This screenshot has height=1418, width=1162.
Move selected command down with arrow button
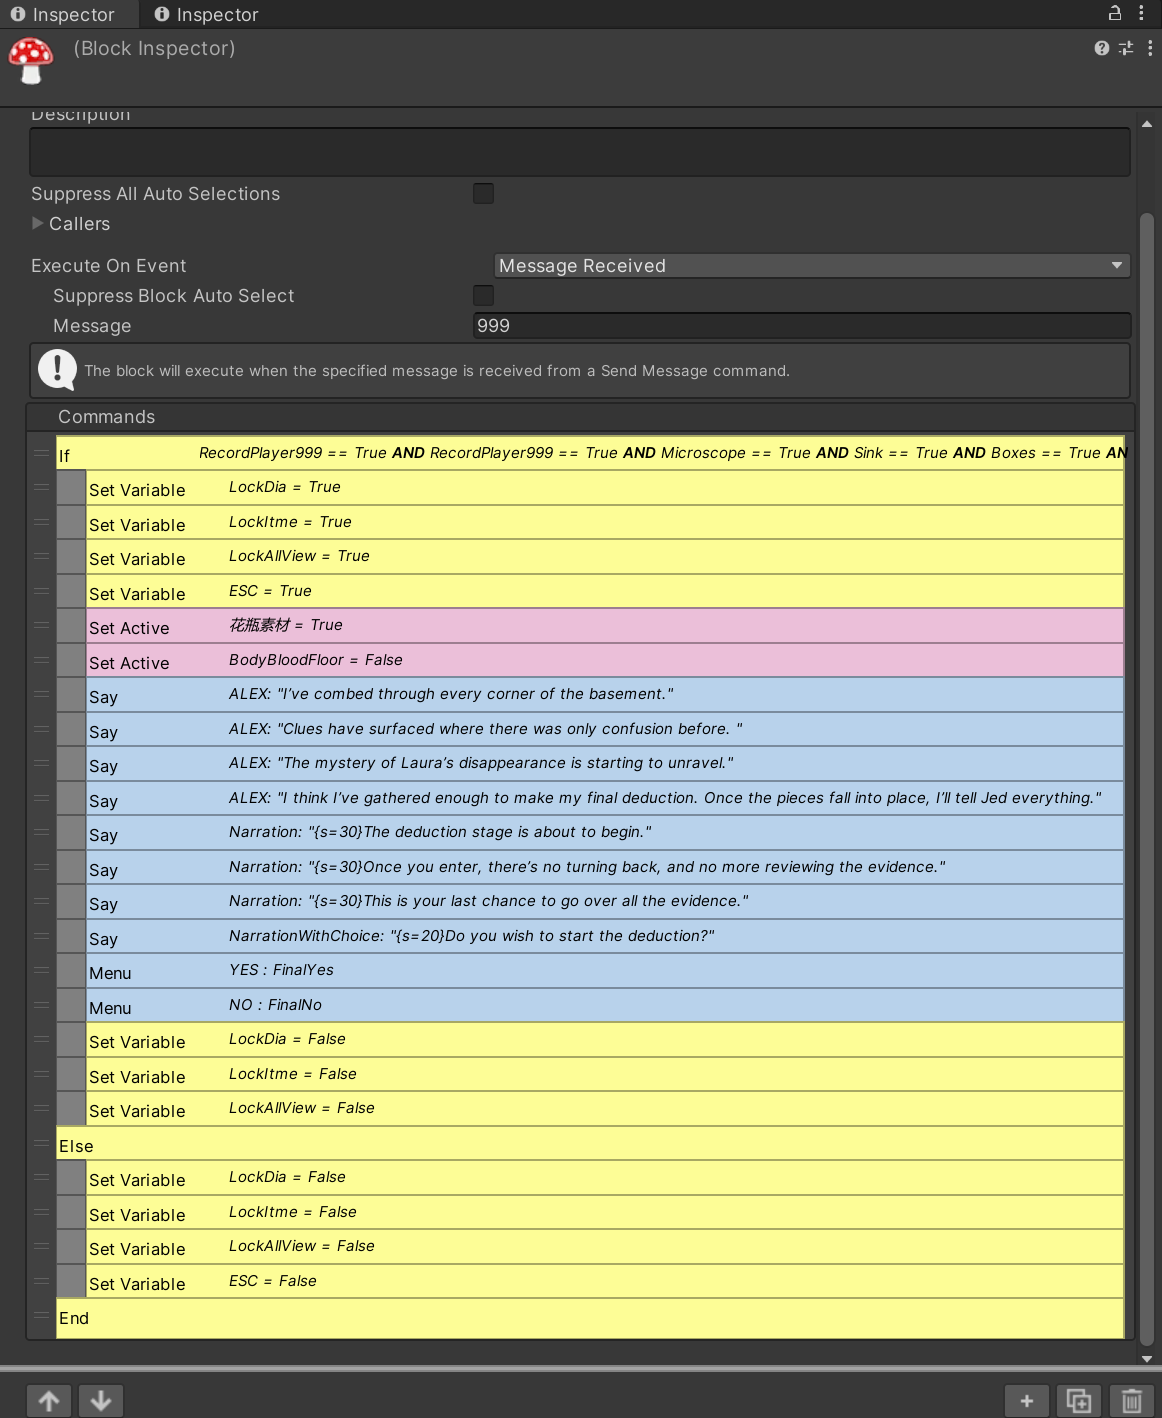tap(101, 1401)
